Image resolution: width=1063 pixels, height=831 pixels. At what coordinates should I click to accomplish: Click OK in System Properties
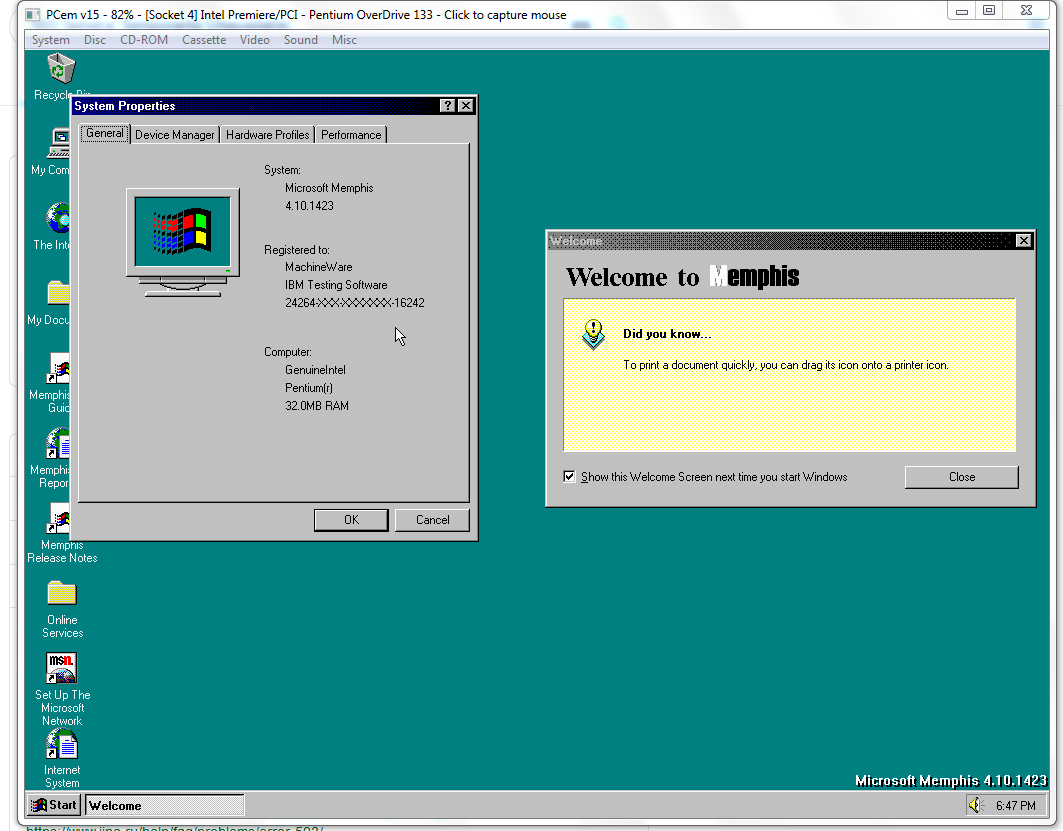[351, 520]
